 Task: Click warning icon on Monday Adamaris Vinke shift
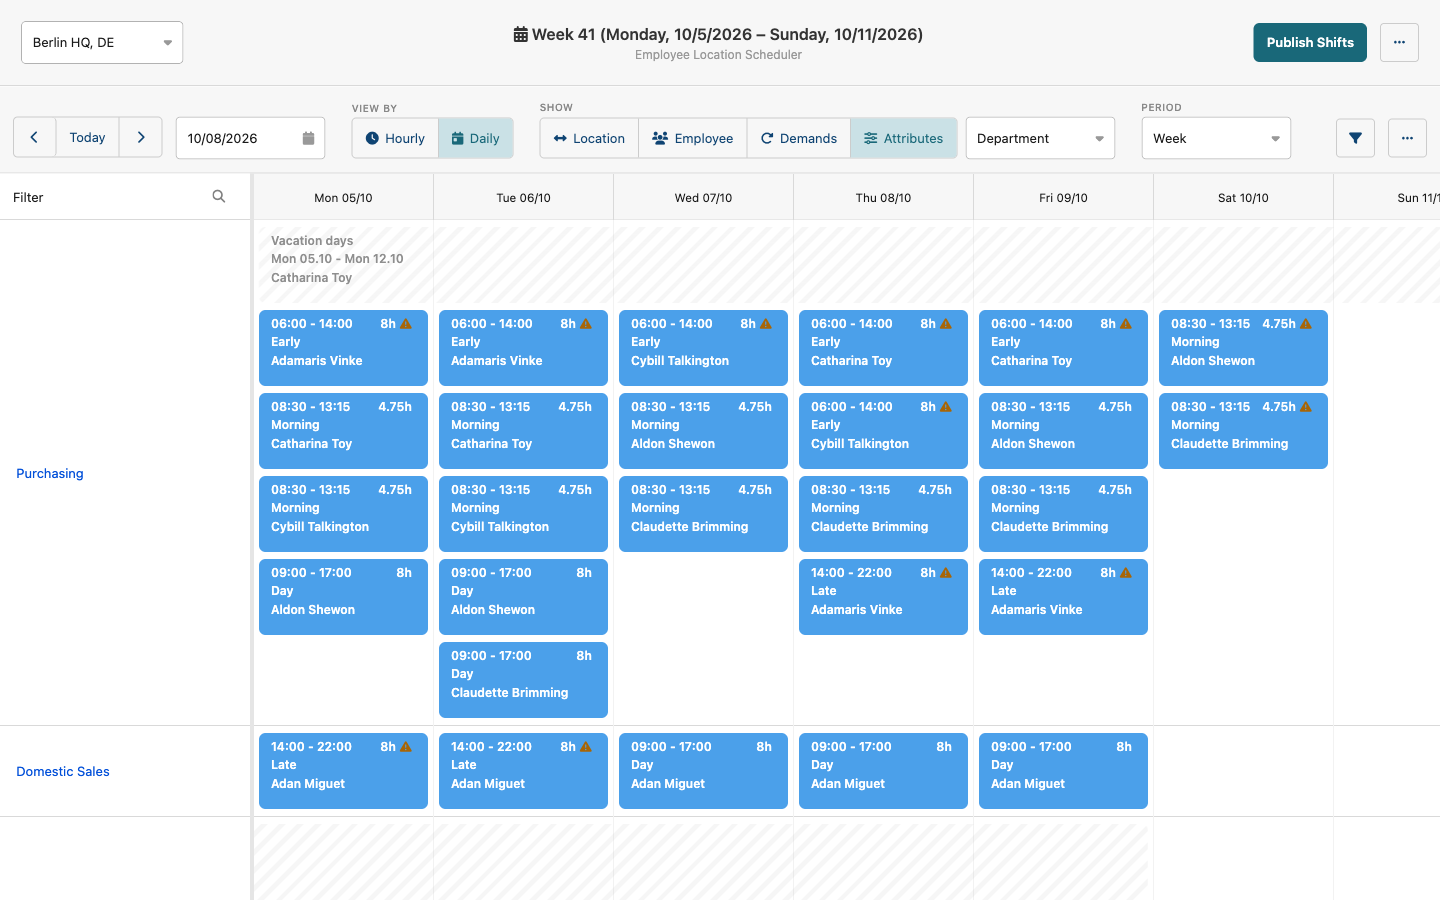coord(406,324)
